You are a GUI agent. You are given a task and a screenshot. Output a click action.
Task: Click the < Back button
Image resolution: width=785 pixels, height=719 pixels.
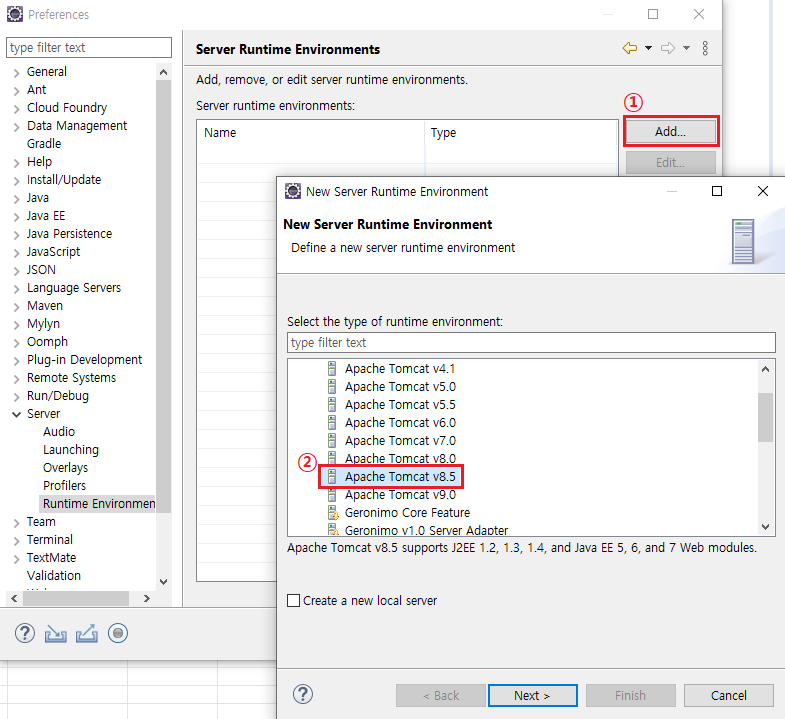coord(441,695)
